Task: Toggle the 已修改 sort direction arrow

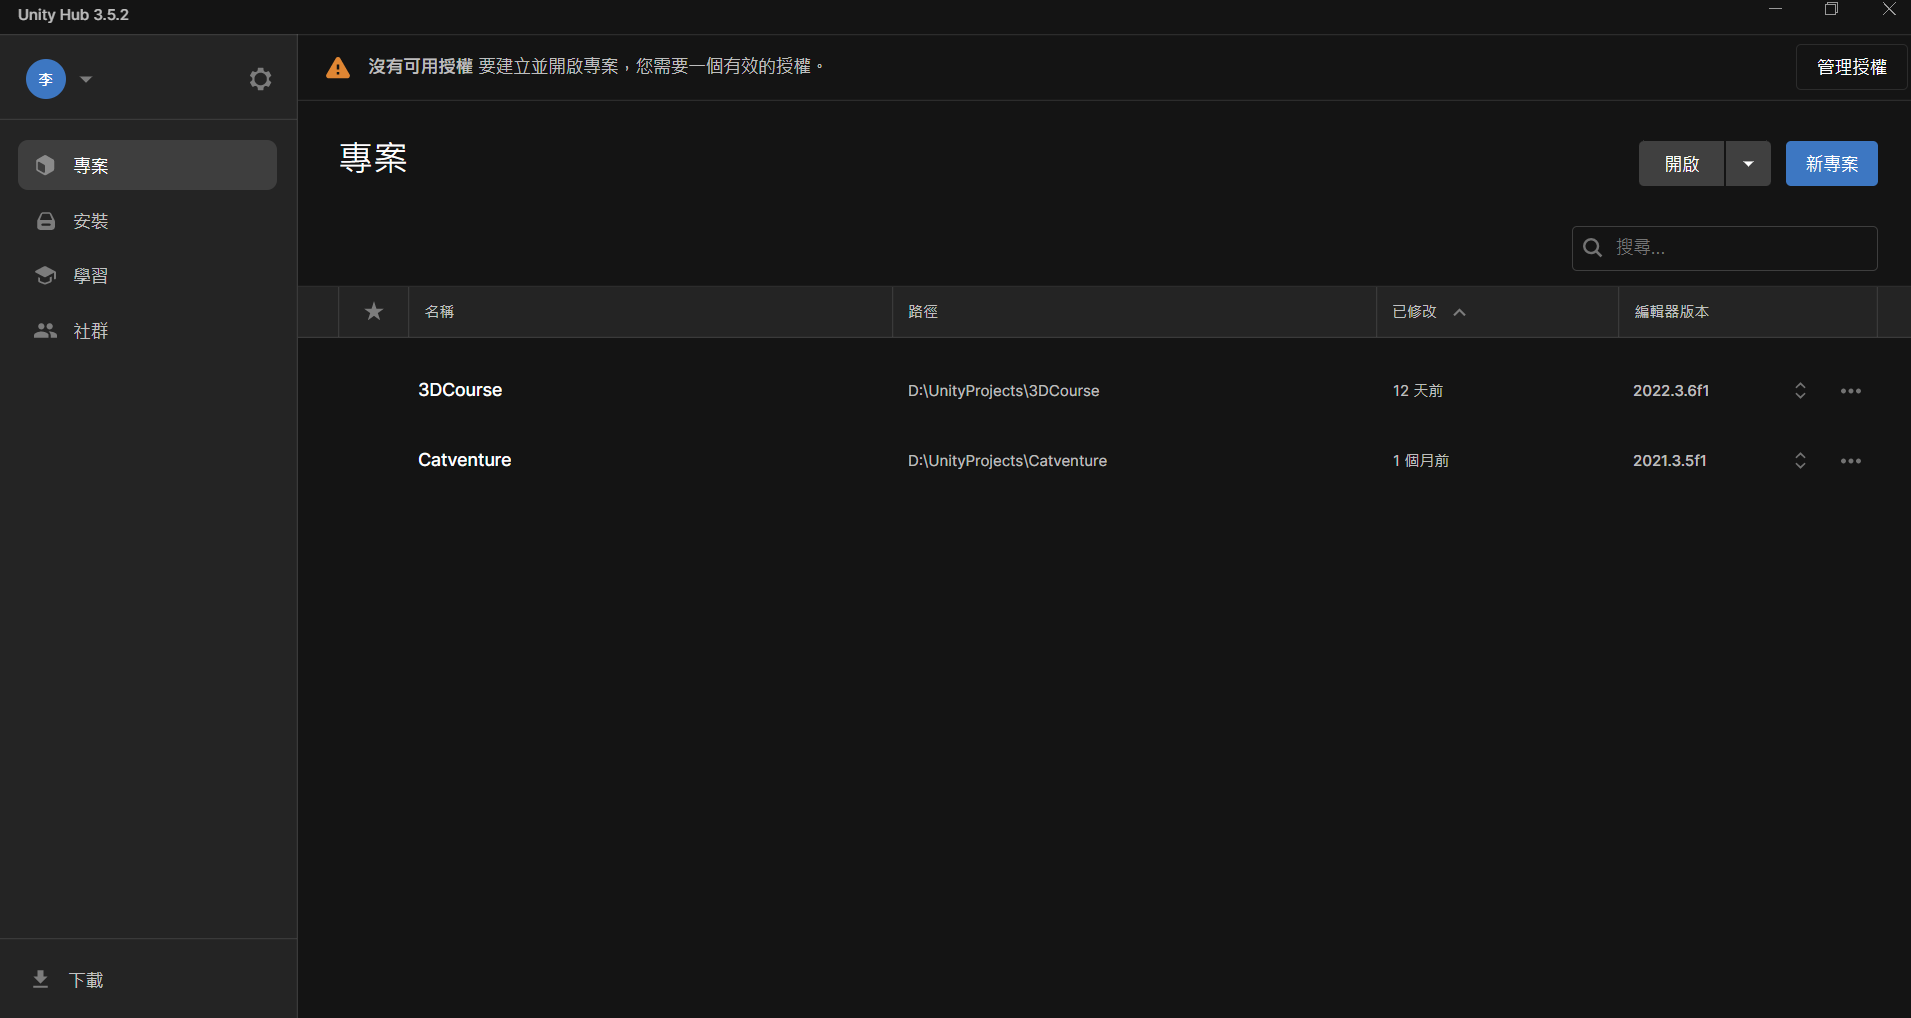Action: click(x=1459, y=312)
